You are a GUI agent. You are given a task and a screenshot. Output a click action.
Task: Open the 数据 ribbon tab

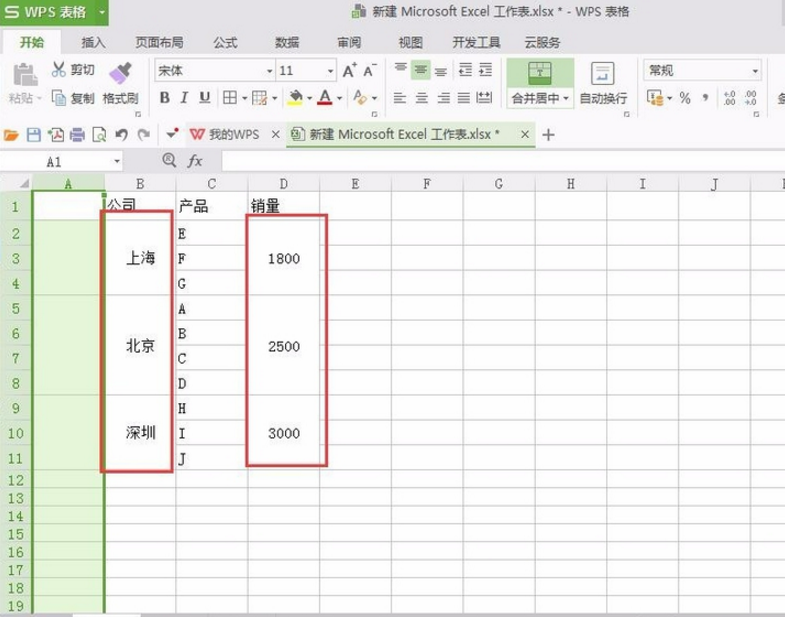(287, 42)
